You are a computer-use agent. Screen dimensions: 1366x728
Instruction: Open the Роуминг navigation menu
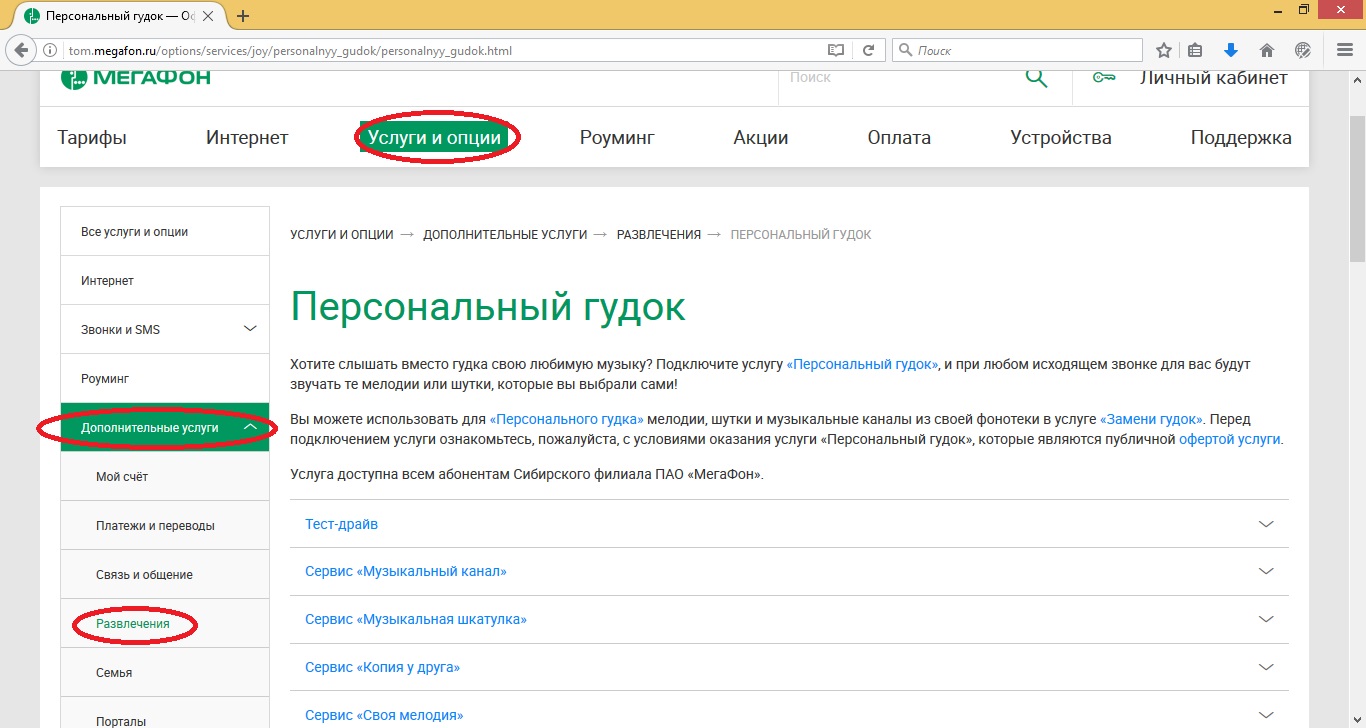[x=616, y=137]
